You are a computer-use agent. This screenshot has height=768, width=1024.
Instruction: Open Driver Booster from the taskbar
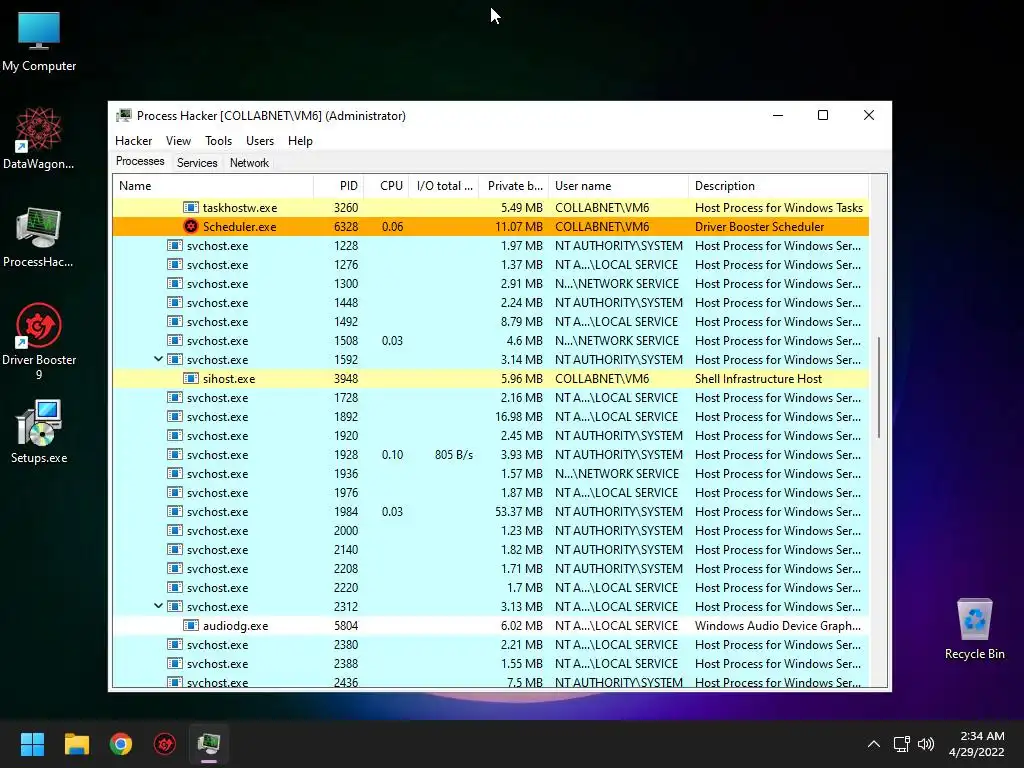165,744
